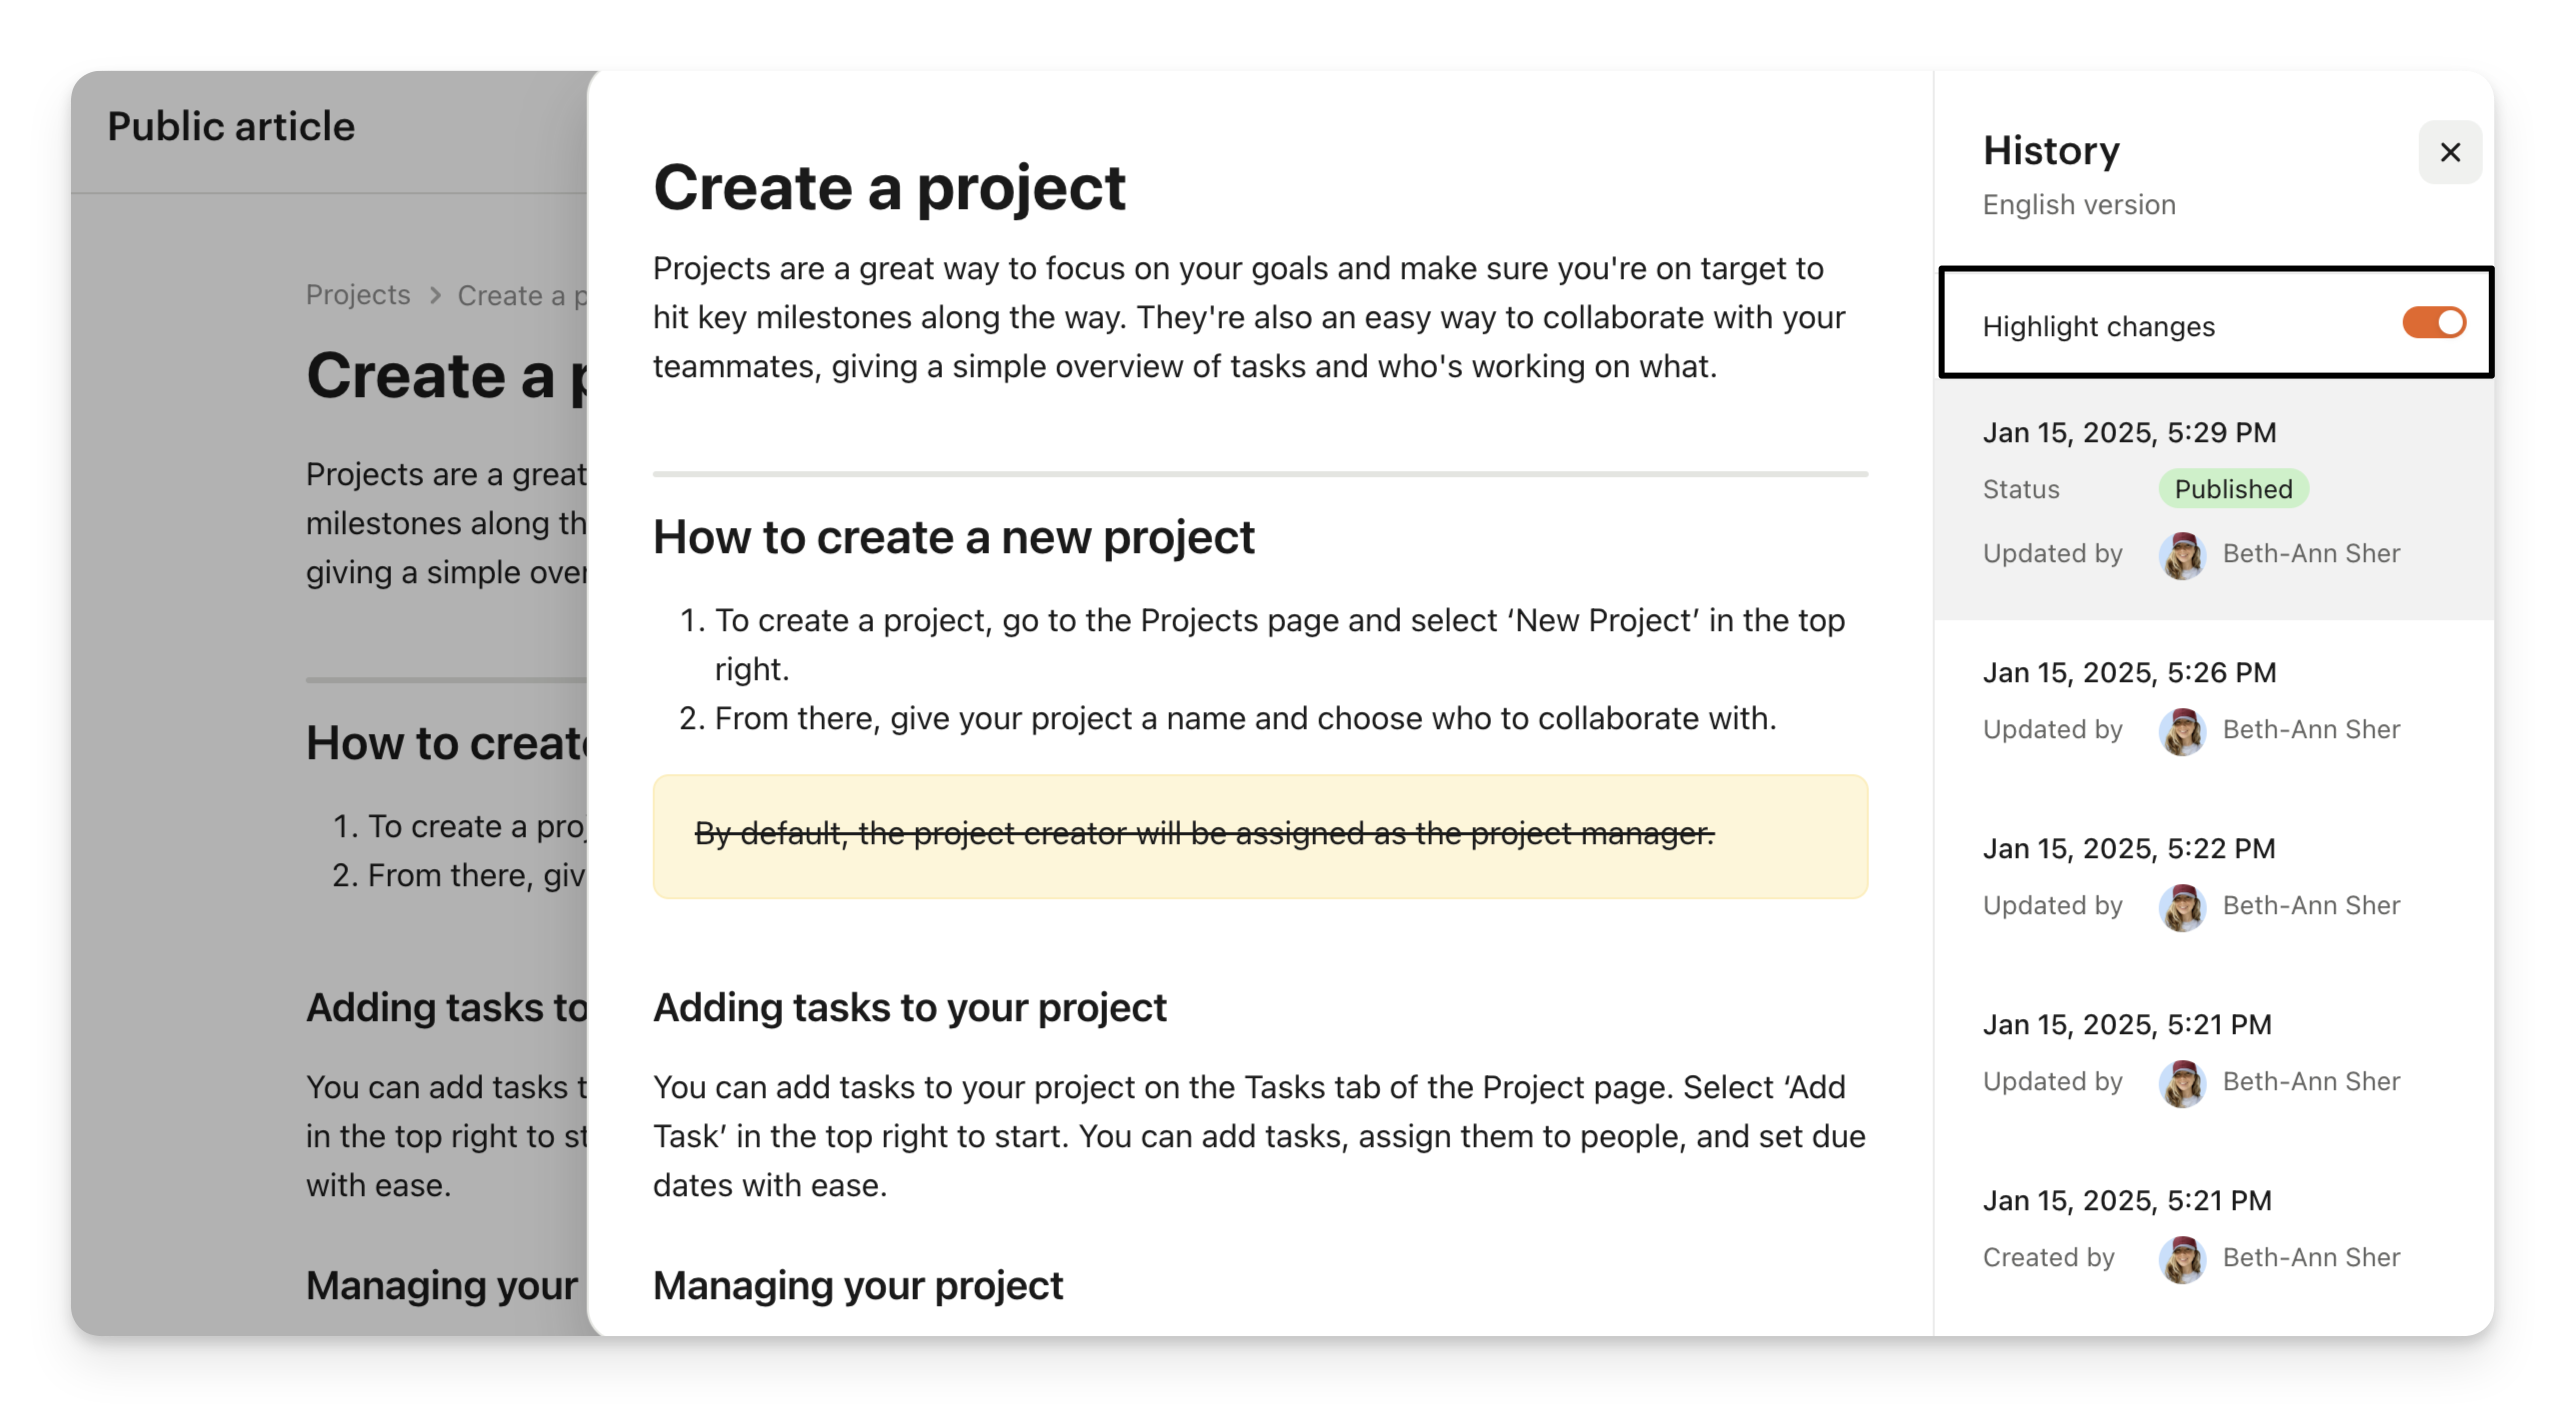Open the Jan 15, 5:26 PM version

click(2128, 673)
